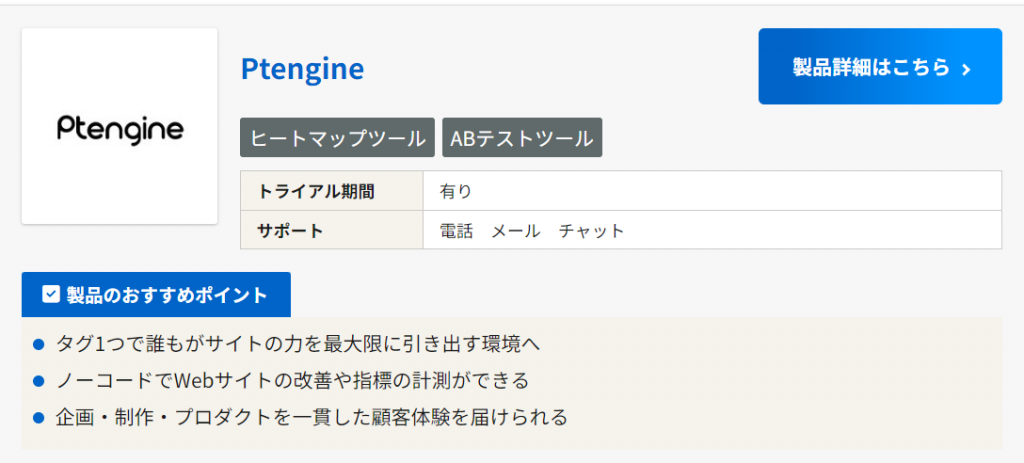
Task: Select the ABテストツール tag
Action: 522,138
